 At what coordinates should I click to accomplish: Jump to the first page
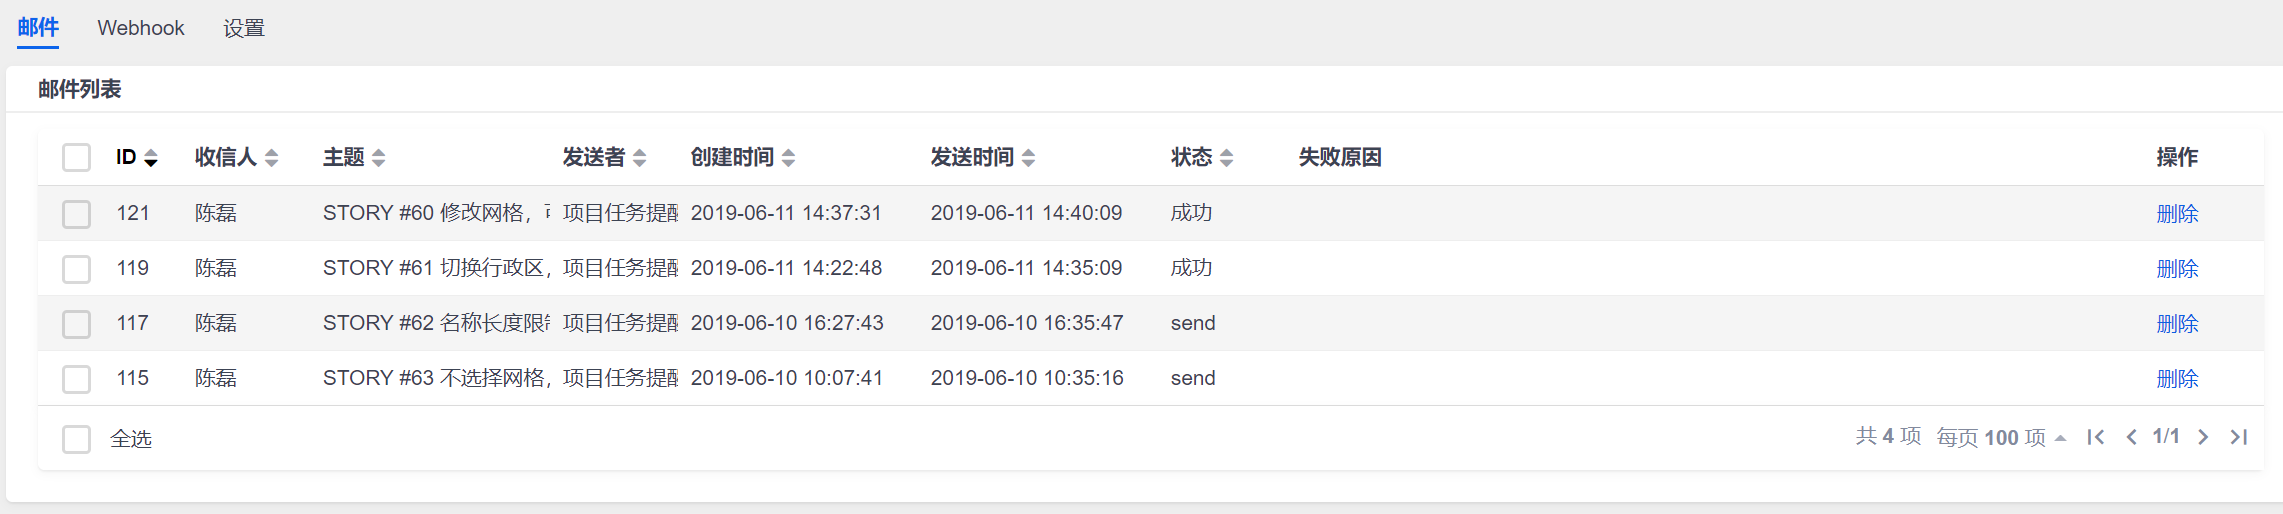click(x=2096, y=437)
